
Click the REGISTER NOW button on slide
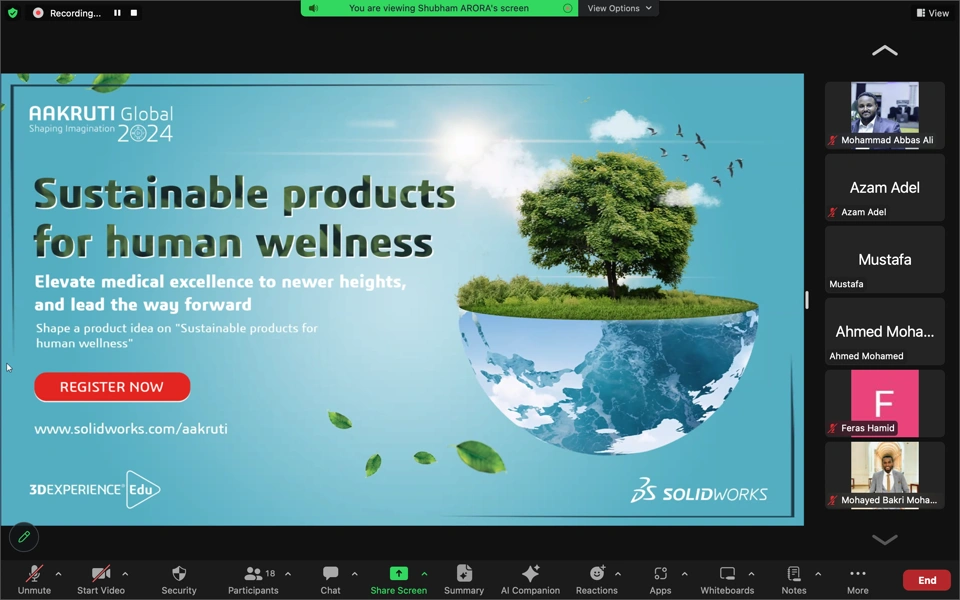(112, 387)
